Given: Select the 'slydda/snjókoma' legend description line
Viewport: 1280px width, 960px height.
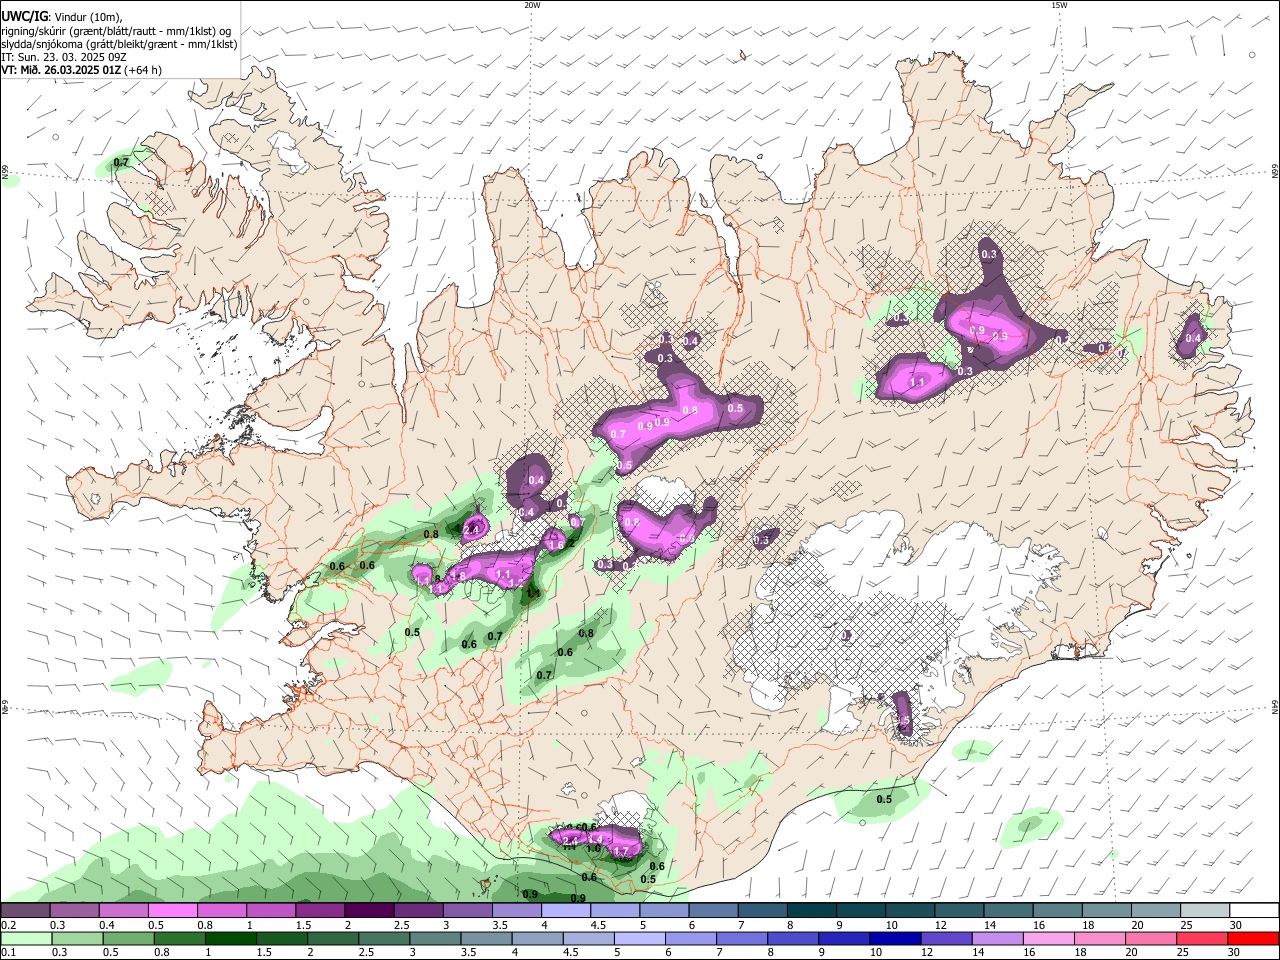Looking at the screenshot, I should (x=119, y=44).
